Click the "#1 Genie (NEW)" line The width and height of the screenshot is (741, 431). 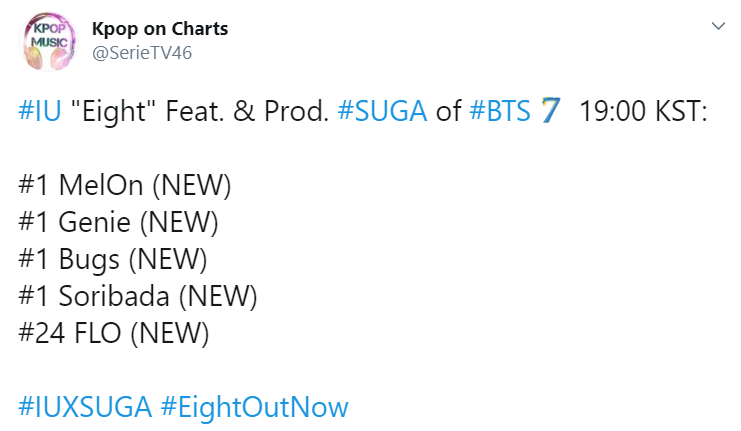click(x=118, y=222)
